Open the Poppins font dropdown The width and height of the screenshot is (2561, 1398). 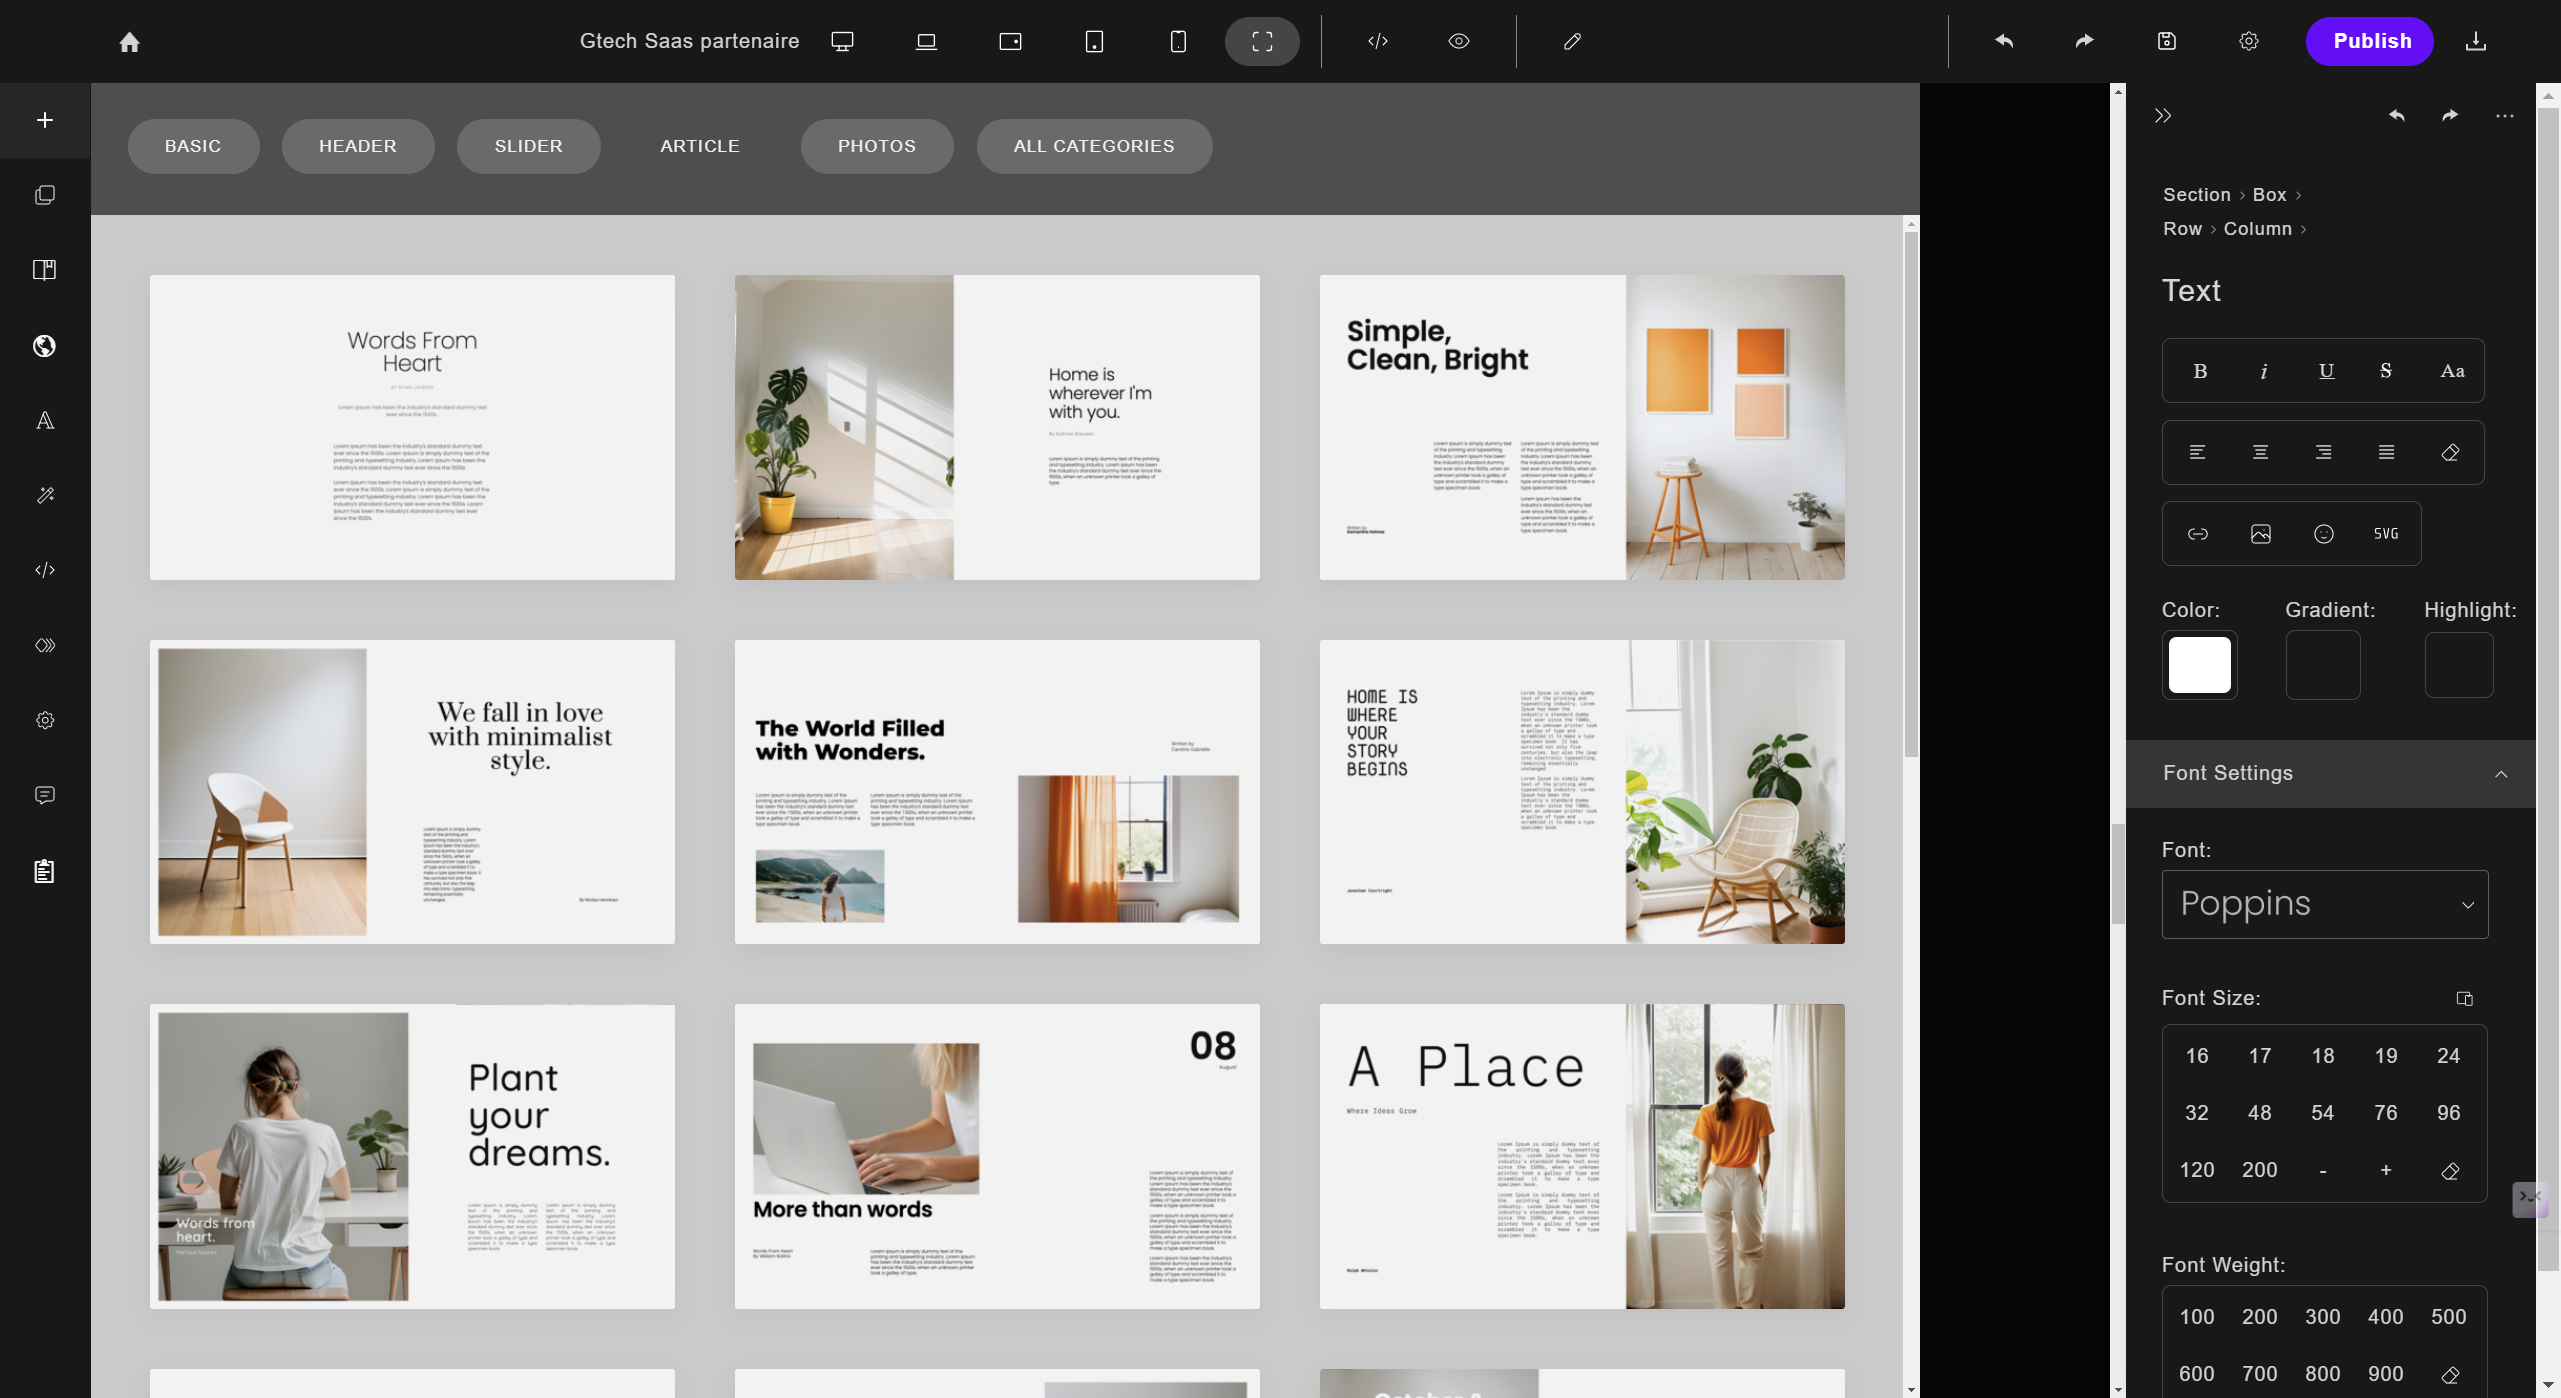click(2324, 904)
